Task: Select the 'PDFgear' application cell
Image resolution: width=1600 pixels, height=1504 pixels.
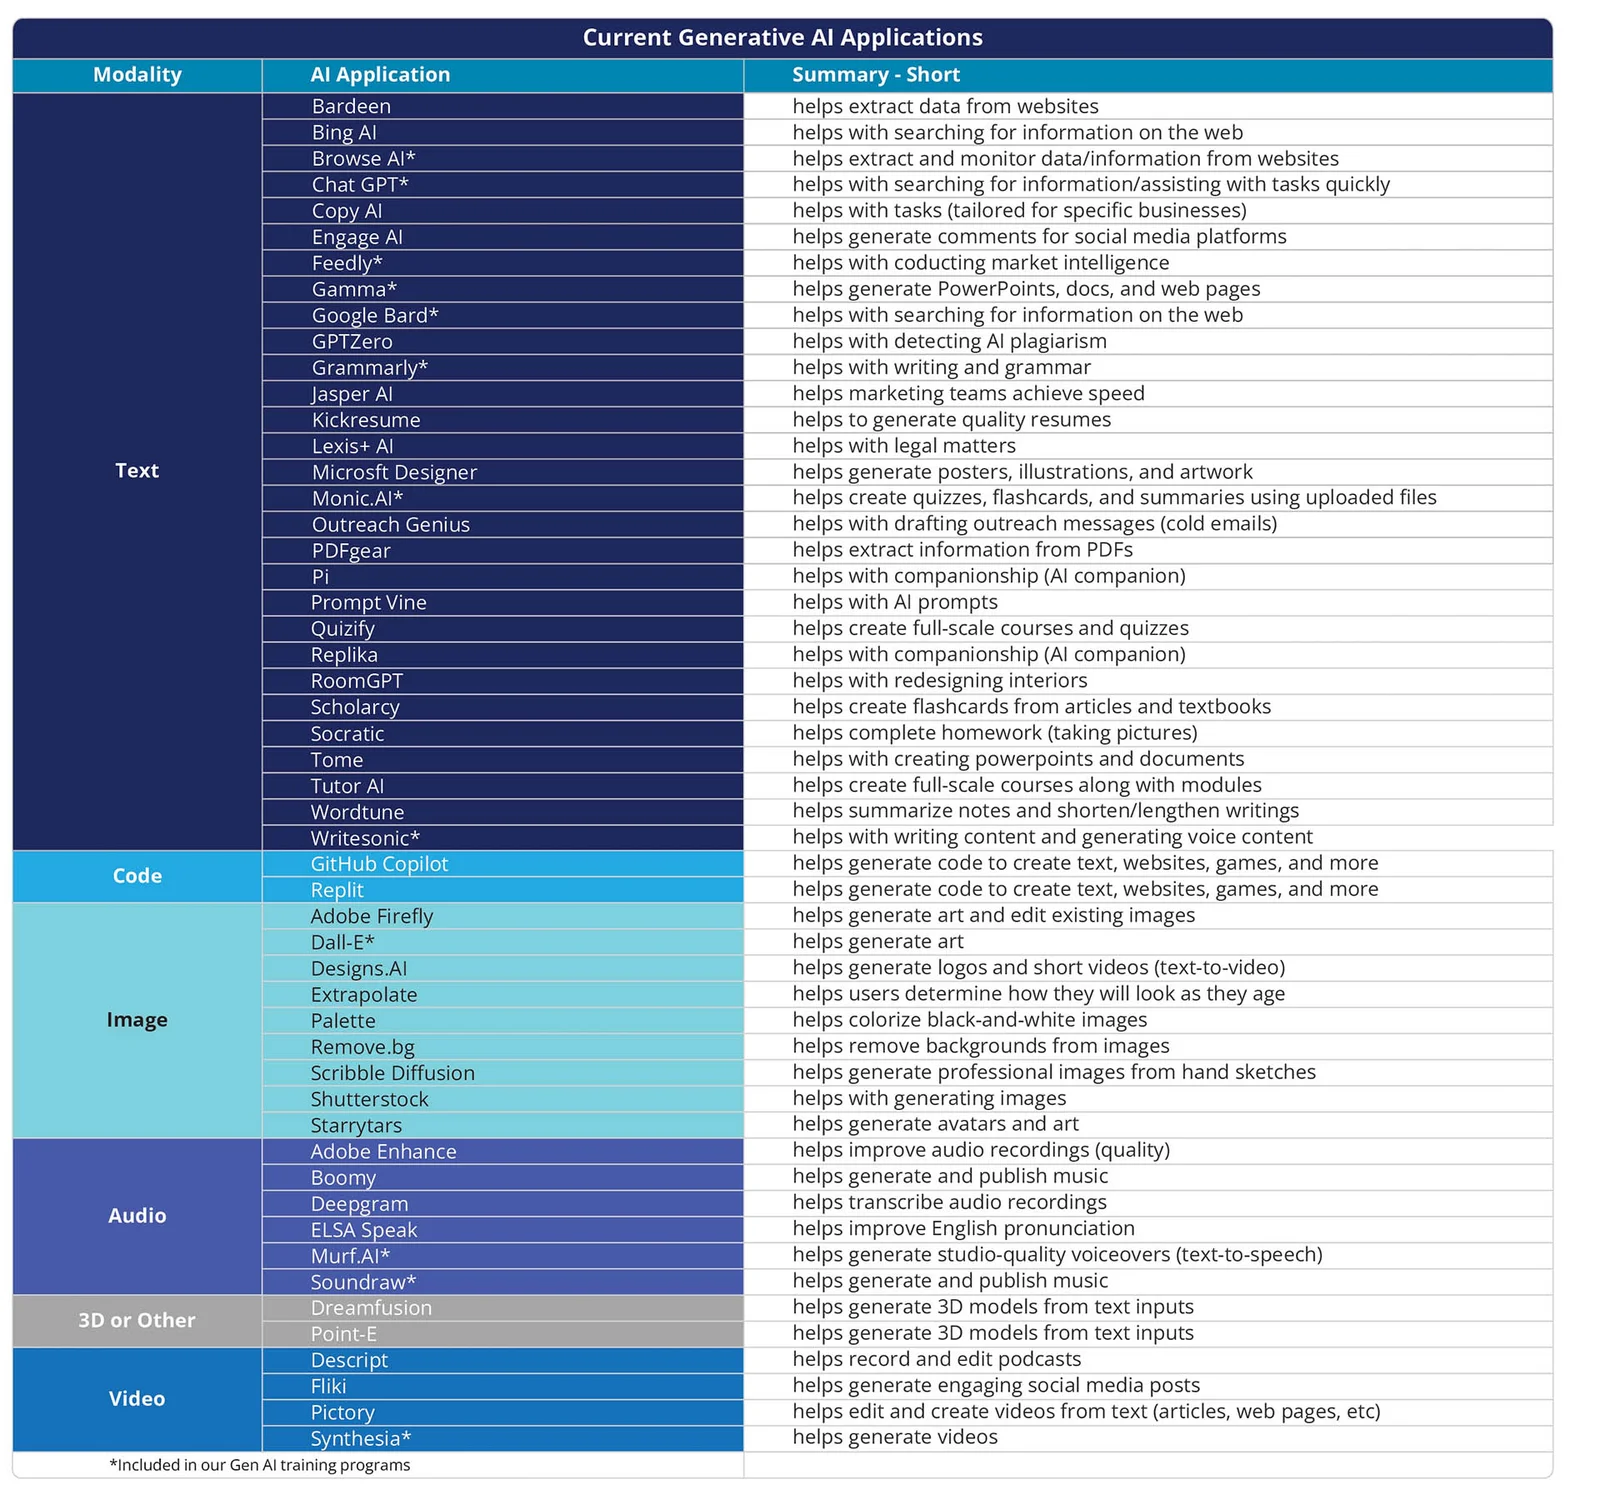Action: click(x=503, y=550)
